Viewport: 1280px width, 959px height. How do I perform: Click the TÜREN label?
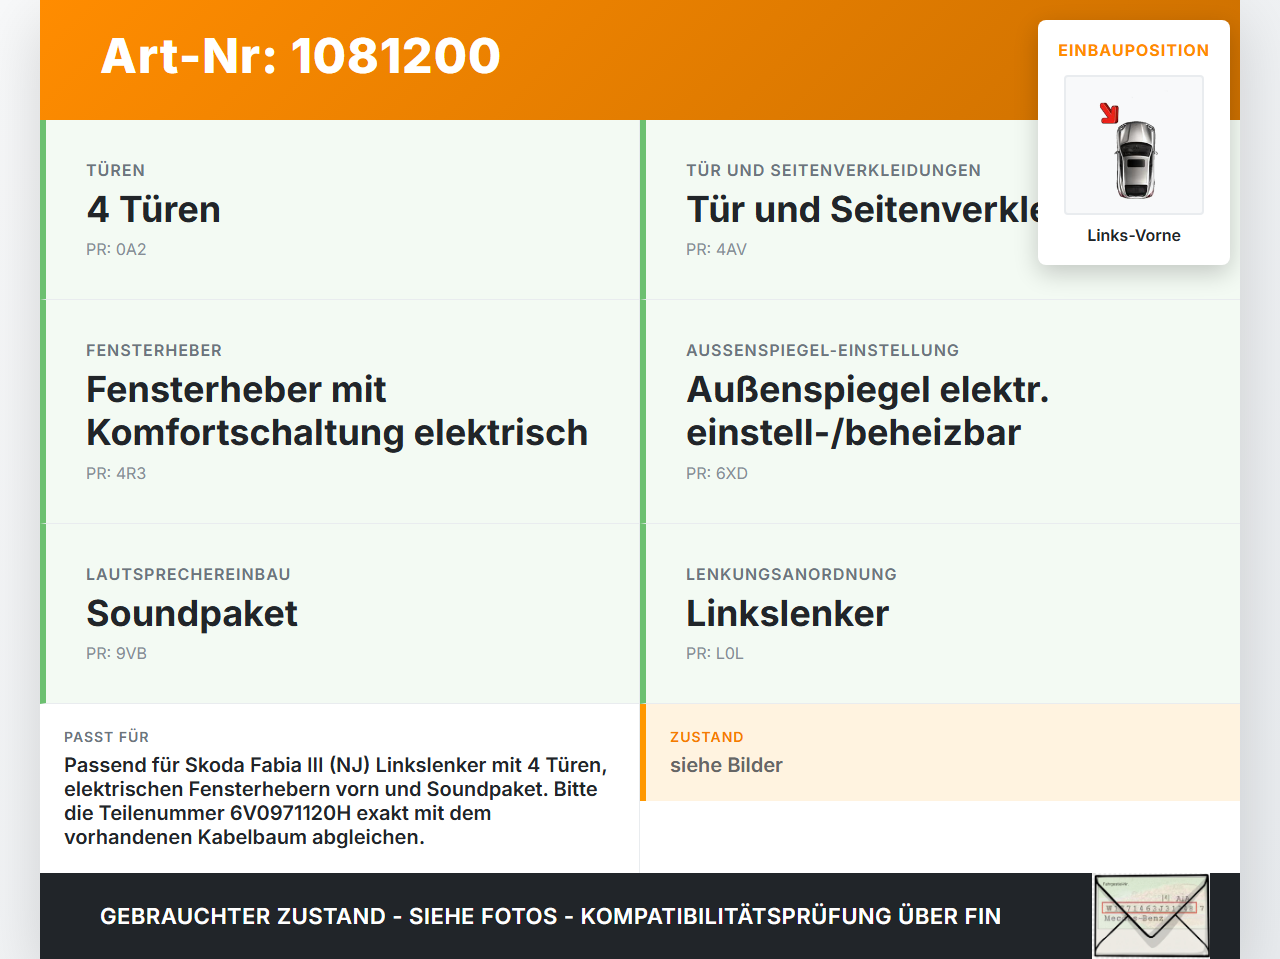tap(116, 170)
